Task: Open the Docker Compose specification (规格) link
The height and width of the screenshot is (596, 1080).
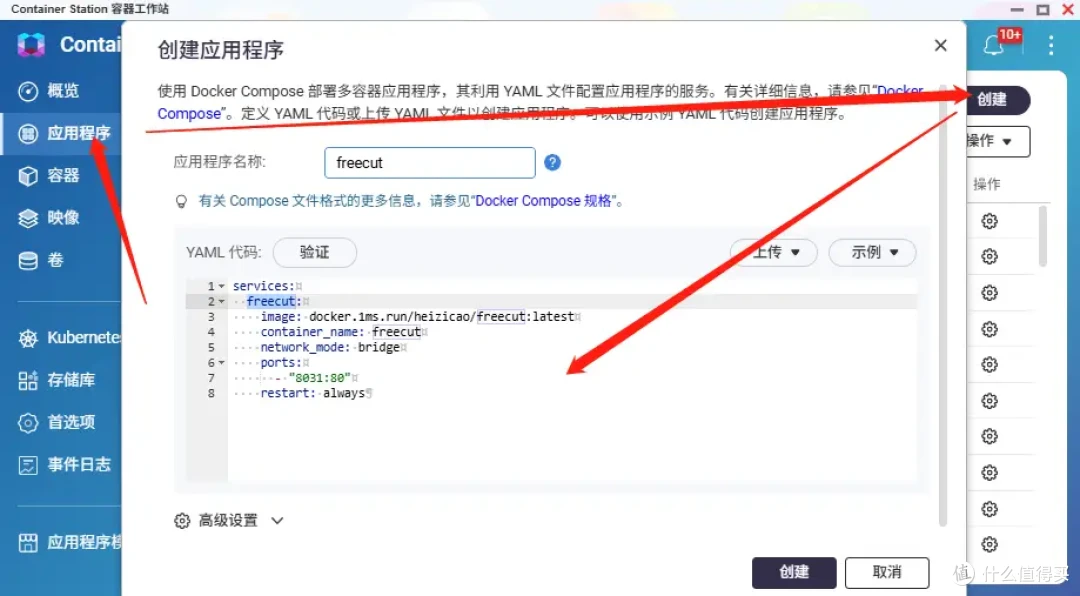Action: click(543, 201)
